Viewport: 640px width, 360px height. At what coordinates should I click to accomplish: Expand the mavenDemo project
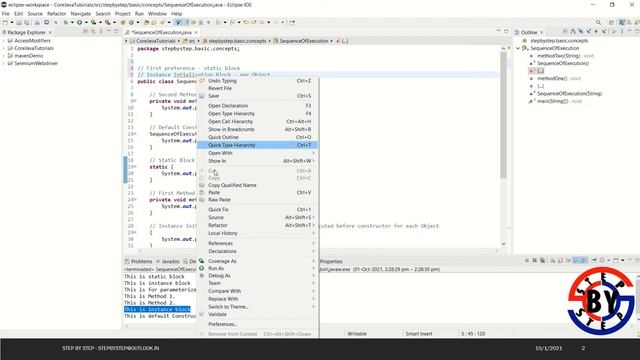pos(4,56)
